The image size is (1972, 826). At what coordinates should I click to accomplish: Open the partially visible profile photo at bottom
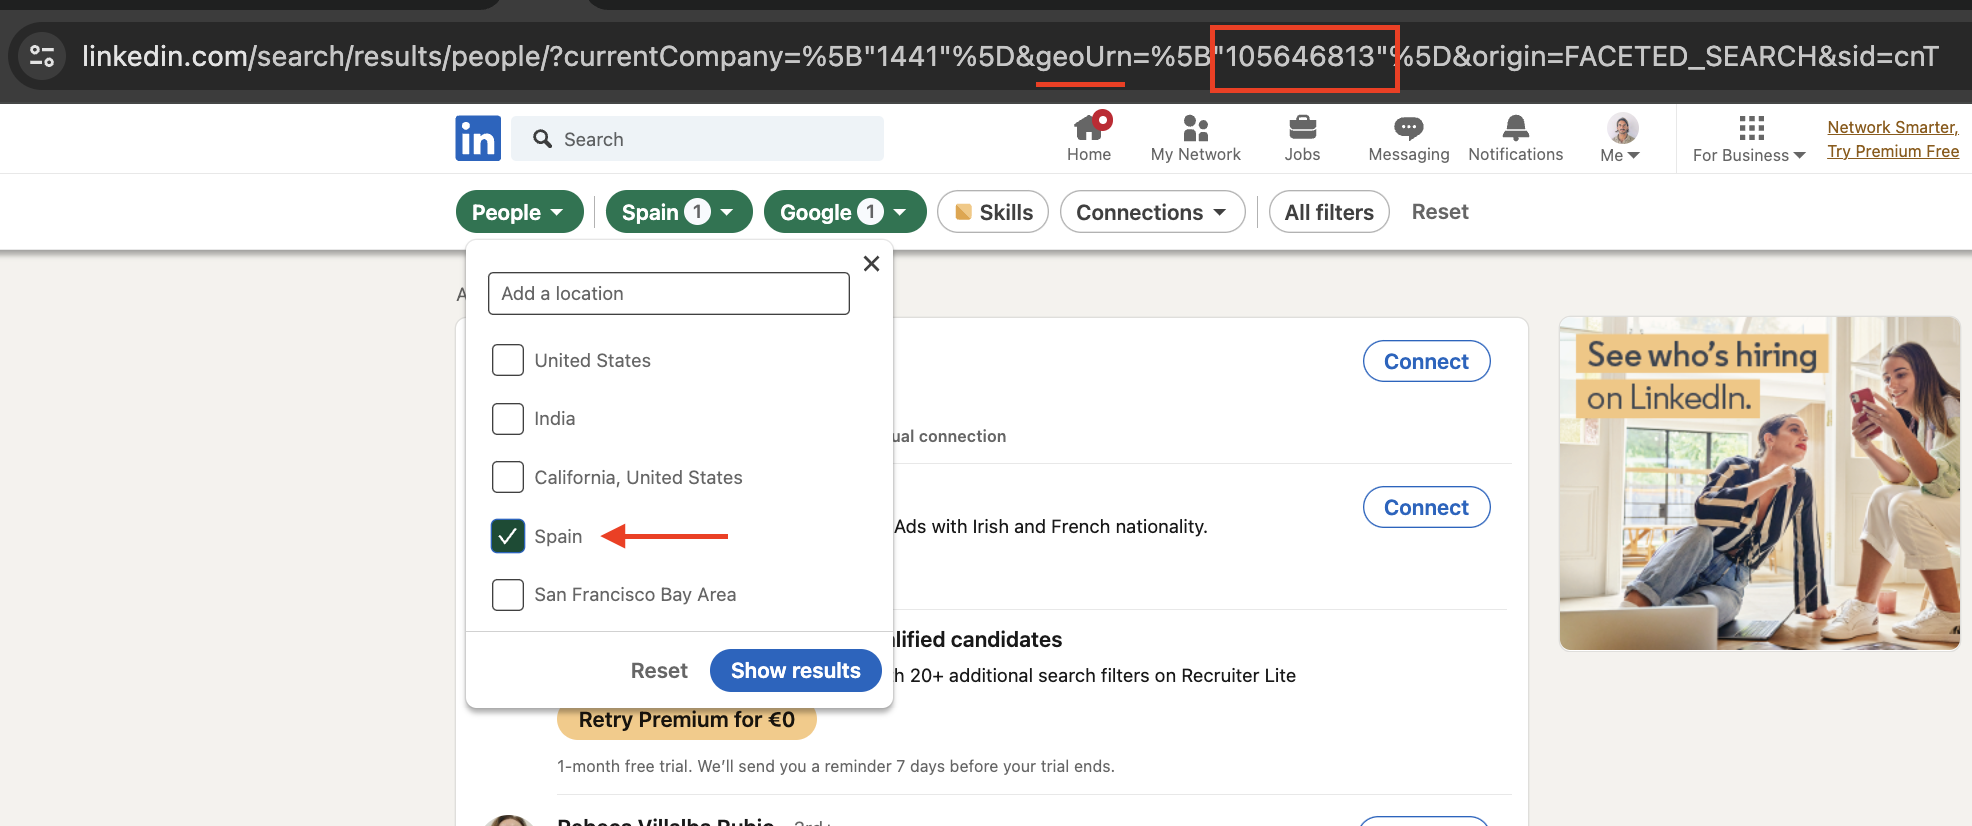pyautogui.click(x=510, y=821)
